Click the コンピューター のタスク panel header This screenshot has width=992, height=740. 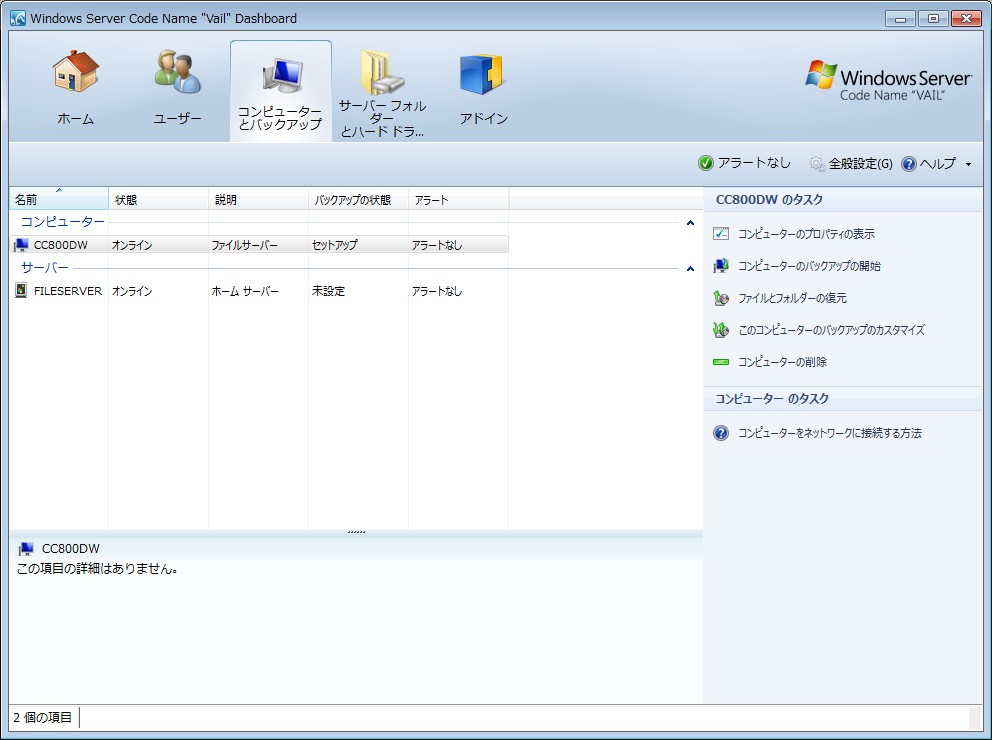click(x=772, y=398)
